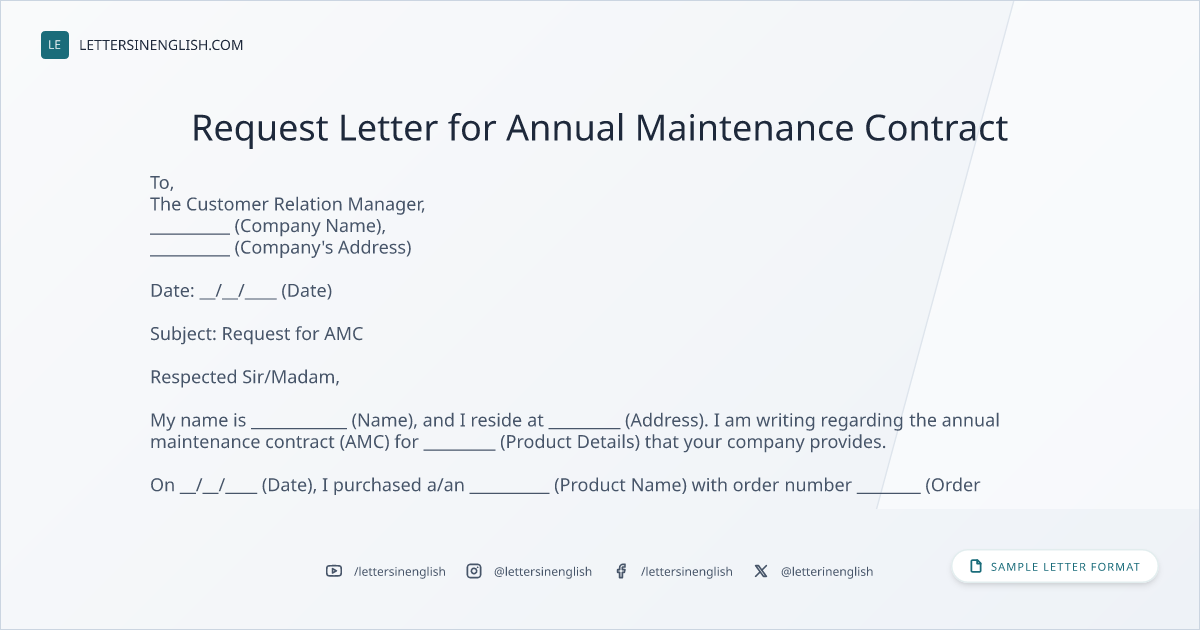Open the /lettersinenglish Facebook handle
1200x630 pixels.
pos(687,571)
